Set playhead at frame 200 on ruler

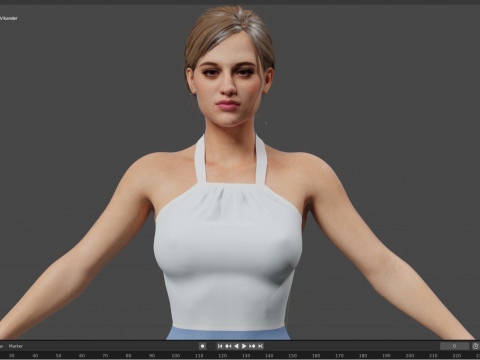tap(410, 356)
